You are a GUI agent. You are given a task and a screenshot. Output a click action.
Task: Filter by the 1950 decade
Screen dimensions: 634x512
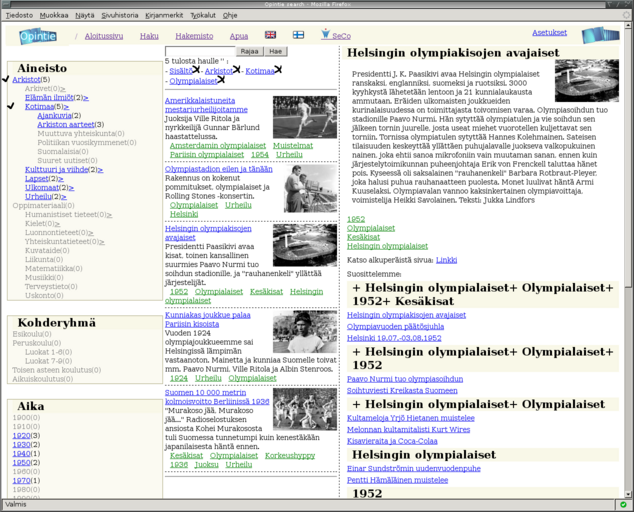tap(21, 463)
